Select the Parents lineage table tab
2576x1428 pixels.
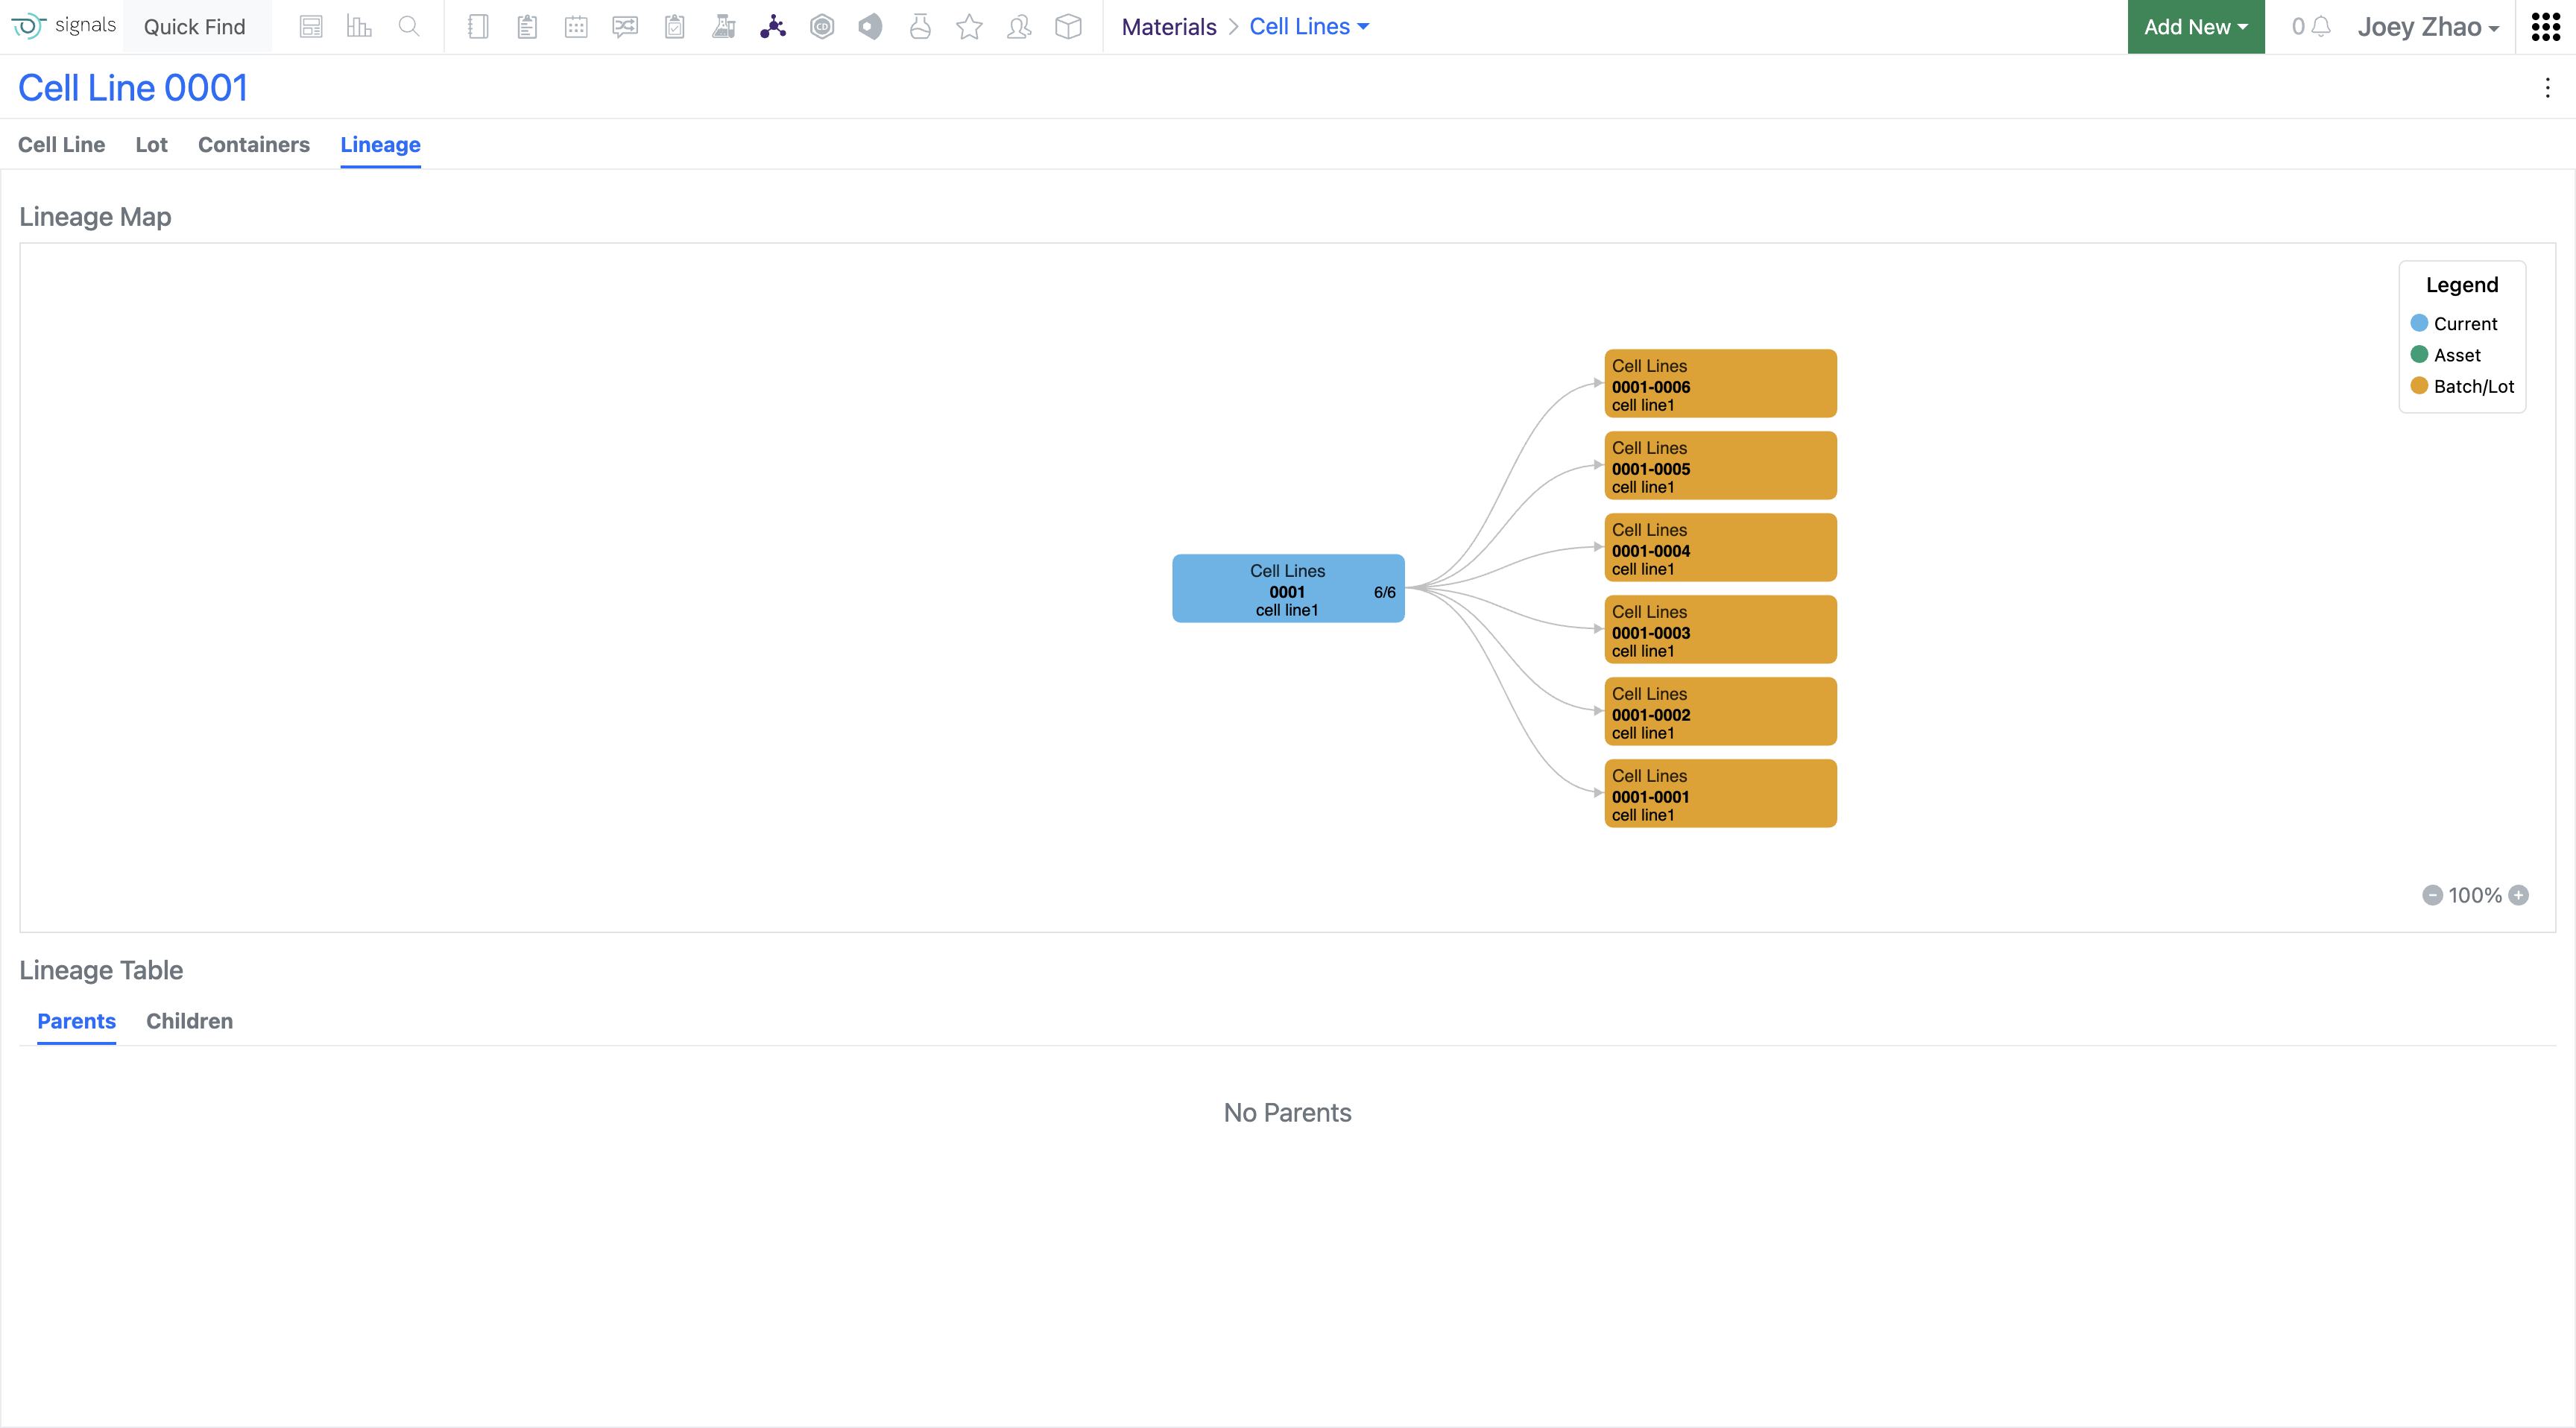pyautogui.click(x=76, y=1021)
